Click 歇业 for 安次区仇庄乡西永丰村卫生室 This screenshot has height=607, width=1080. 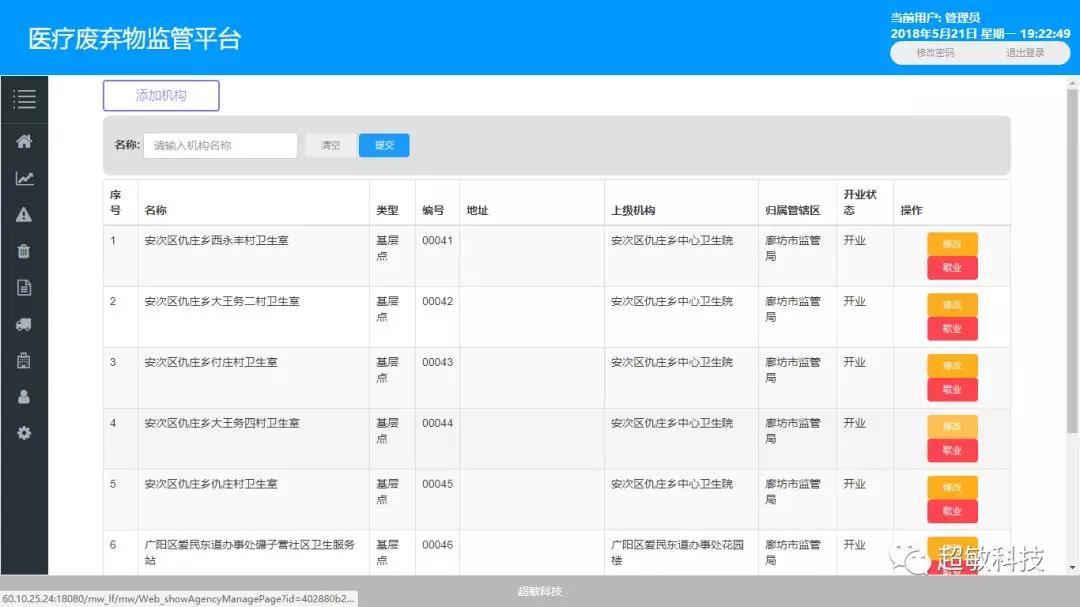click(x=952, y=268)
